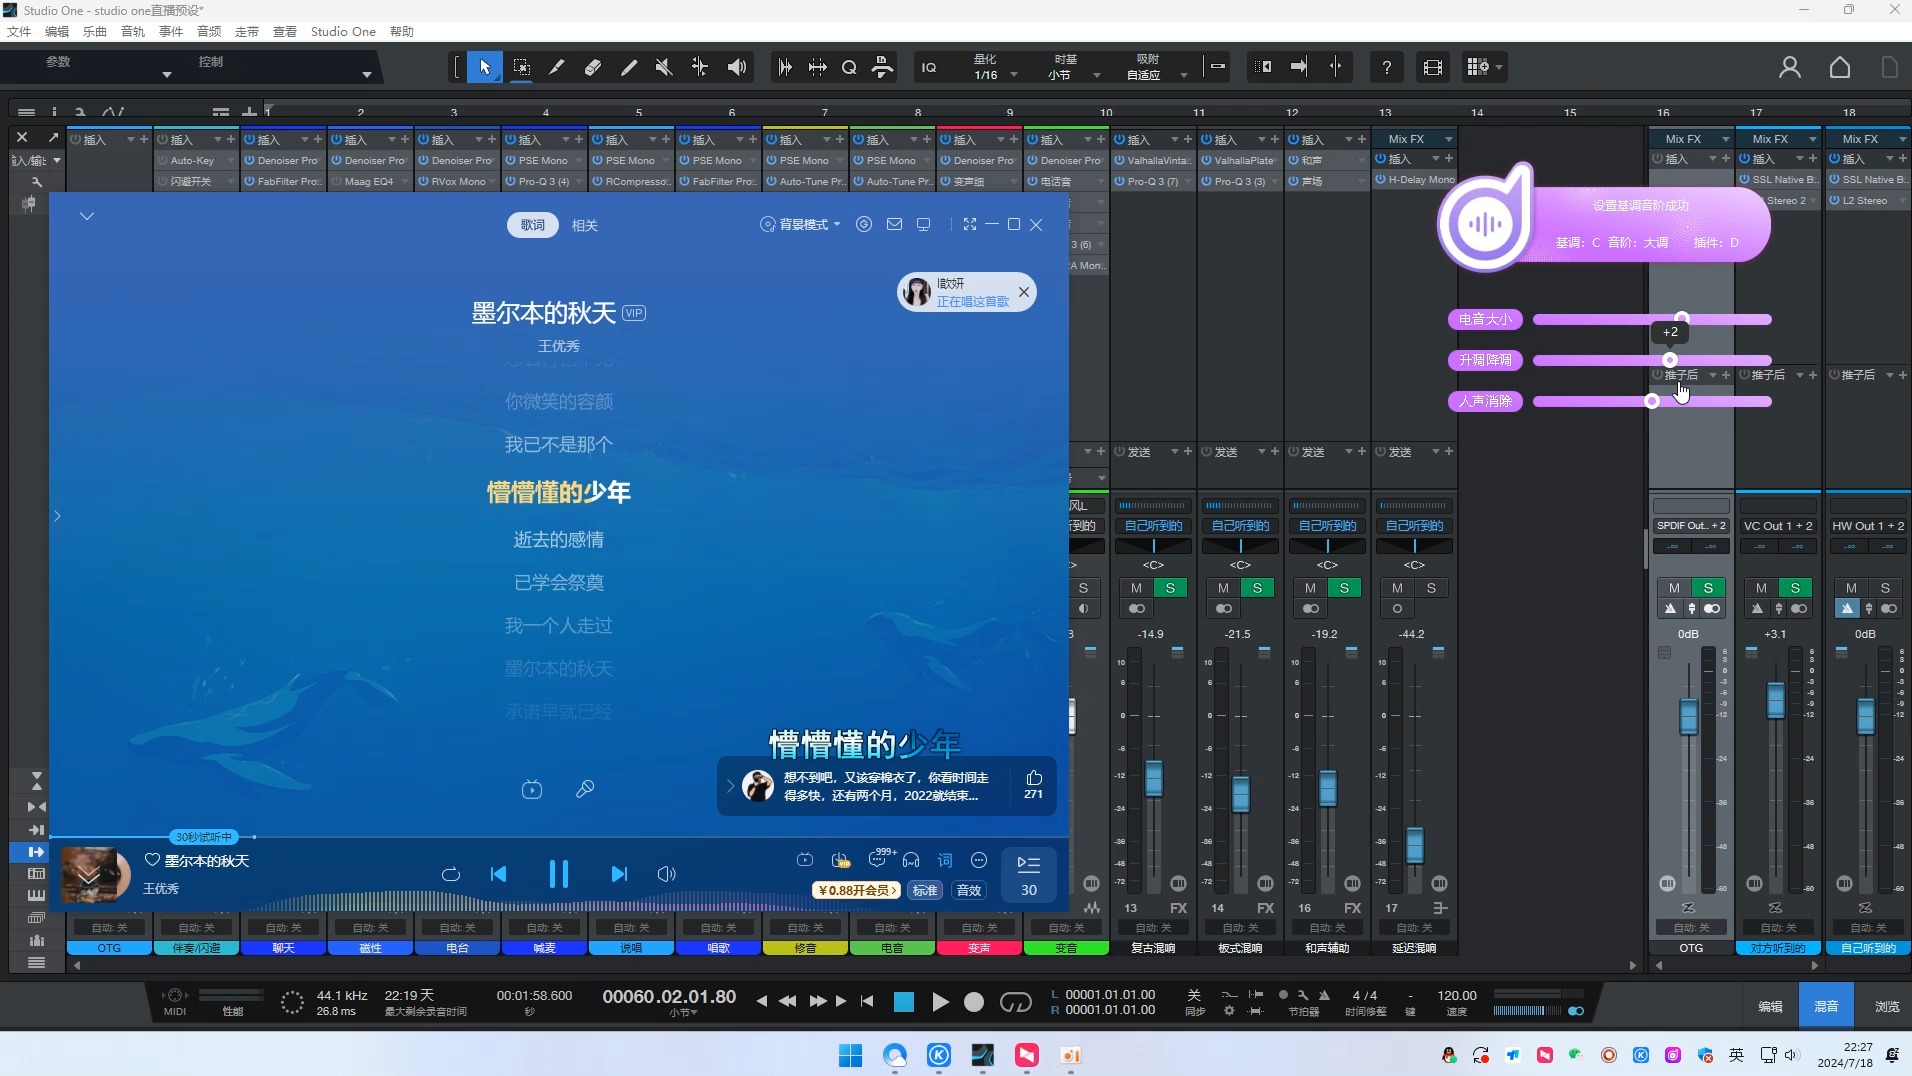The height and width of the screenshot is (1076, 1912).
Task: Select the Eraser tool
Action: (x=593, y=67)
